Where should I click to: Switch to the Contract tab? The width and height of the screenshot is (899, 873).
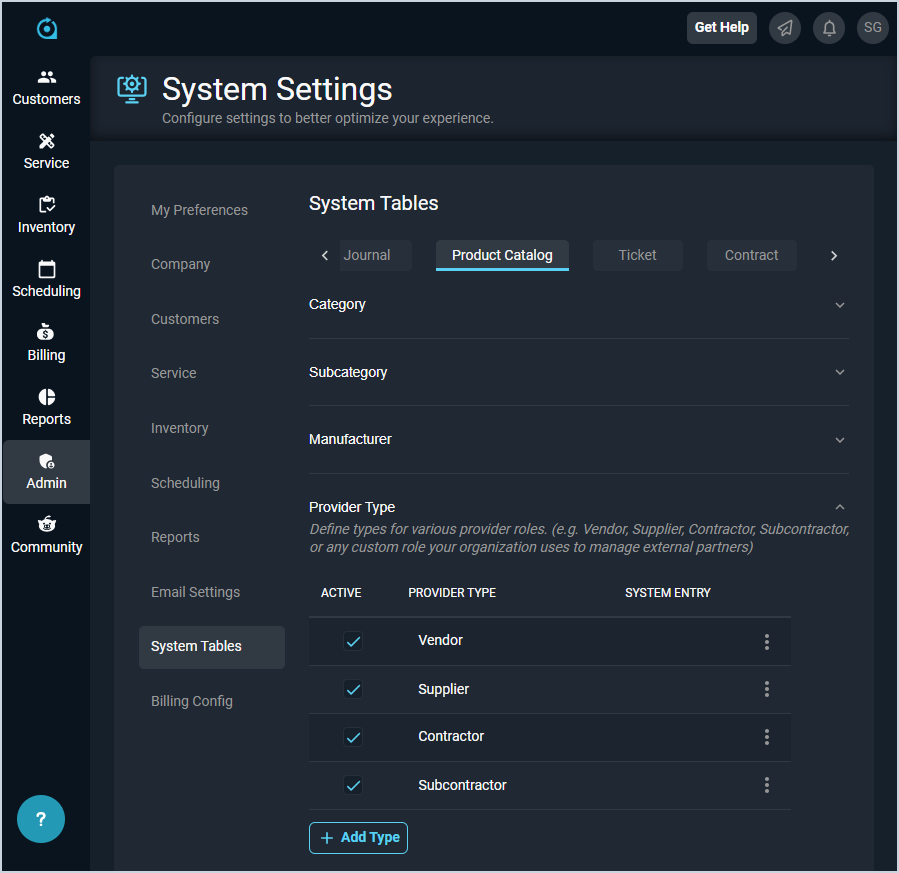pyautogui.click(x=751, y=255)
